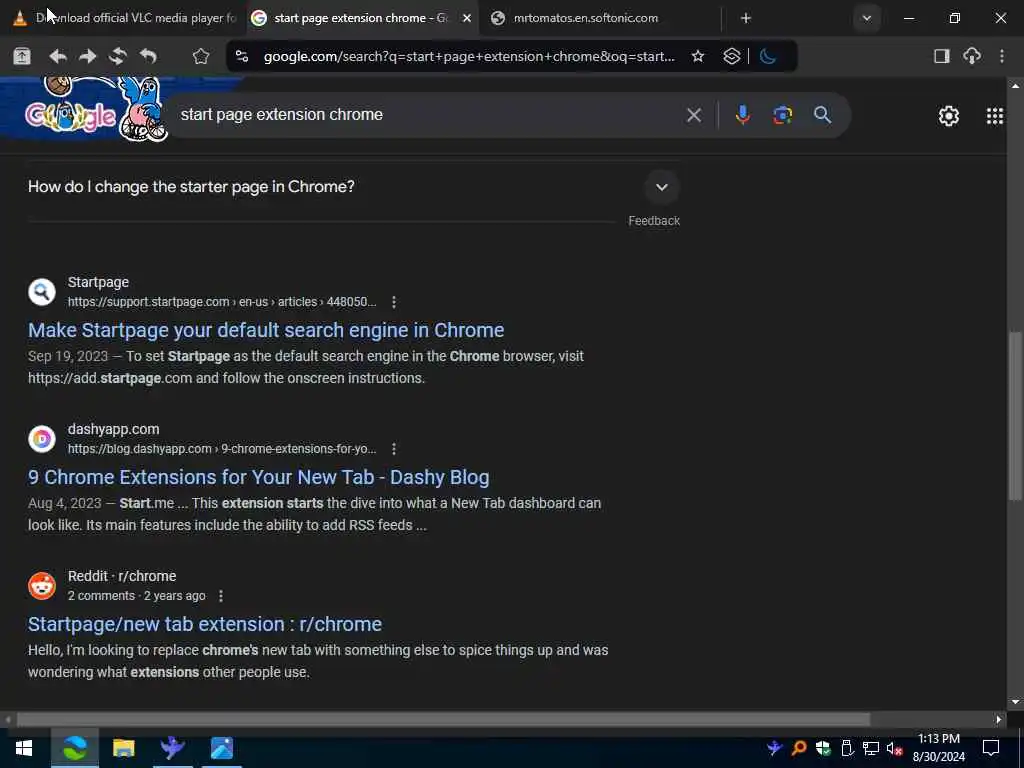Toggle dark mode with the moon icon
This screenshot has width=1024, height=768.
click(769, 56)
